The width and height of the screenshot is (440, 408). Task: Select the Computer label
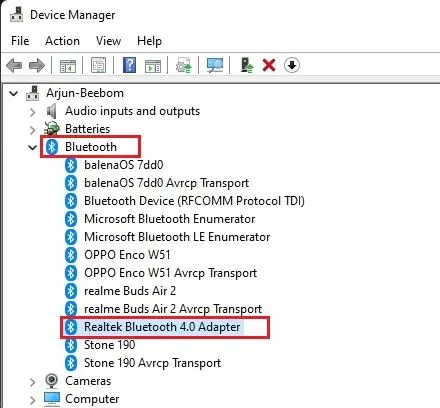tap(92, 399)
